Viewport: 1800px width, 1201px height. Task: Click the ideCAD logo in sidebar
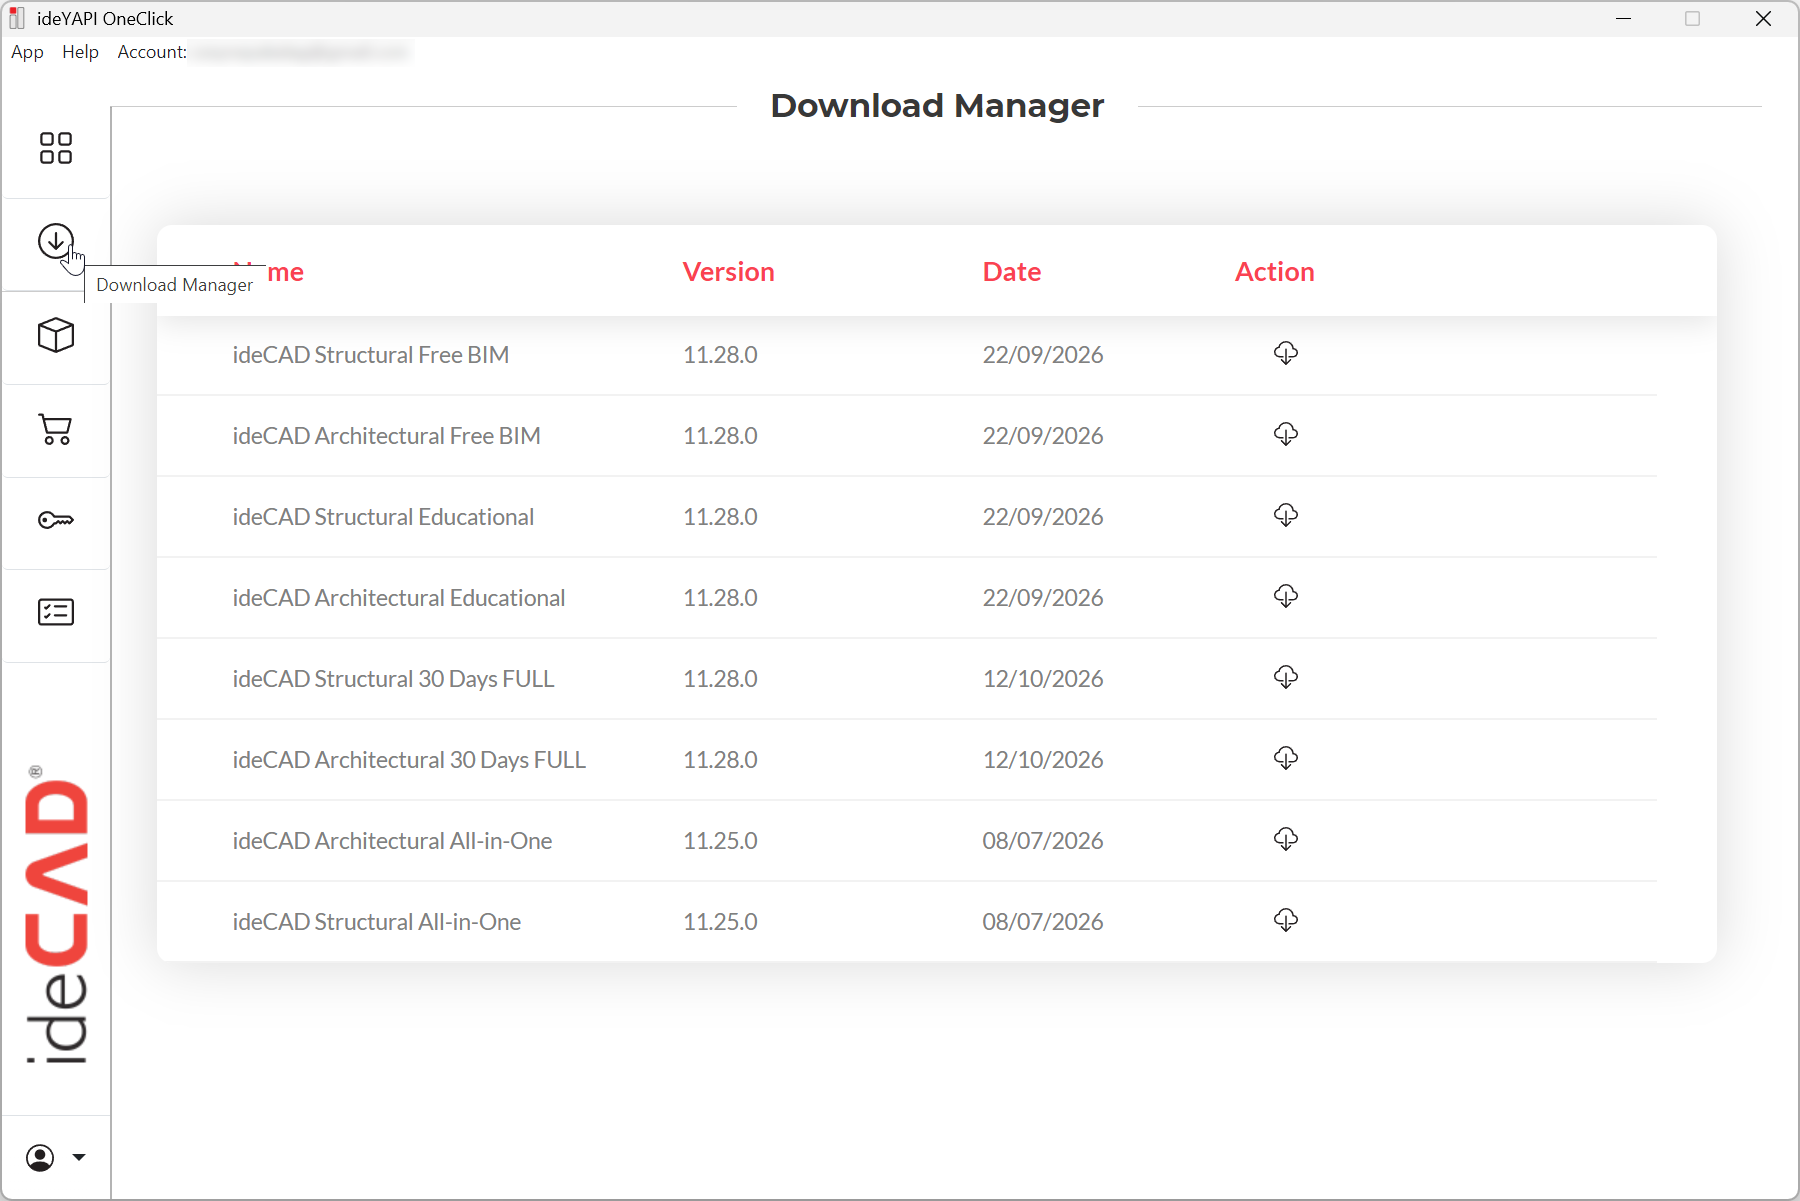56,915
